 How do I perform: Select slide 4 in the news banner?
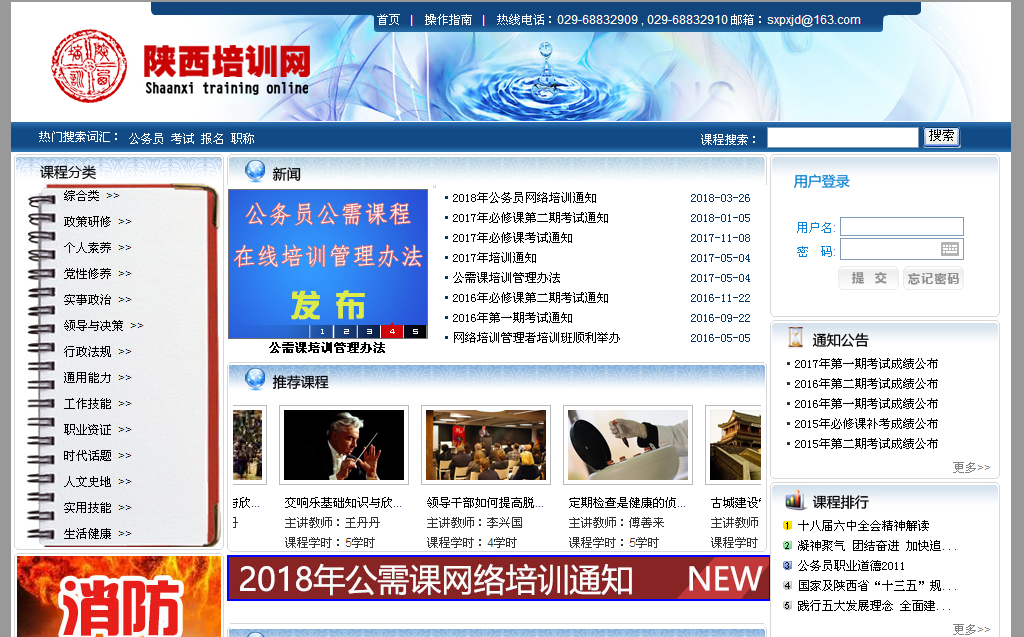click(392, 331)
